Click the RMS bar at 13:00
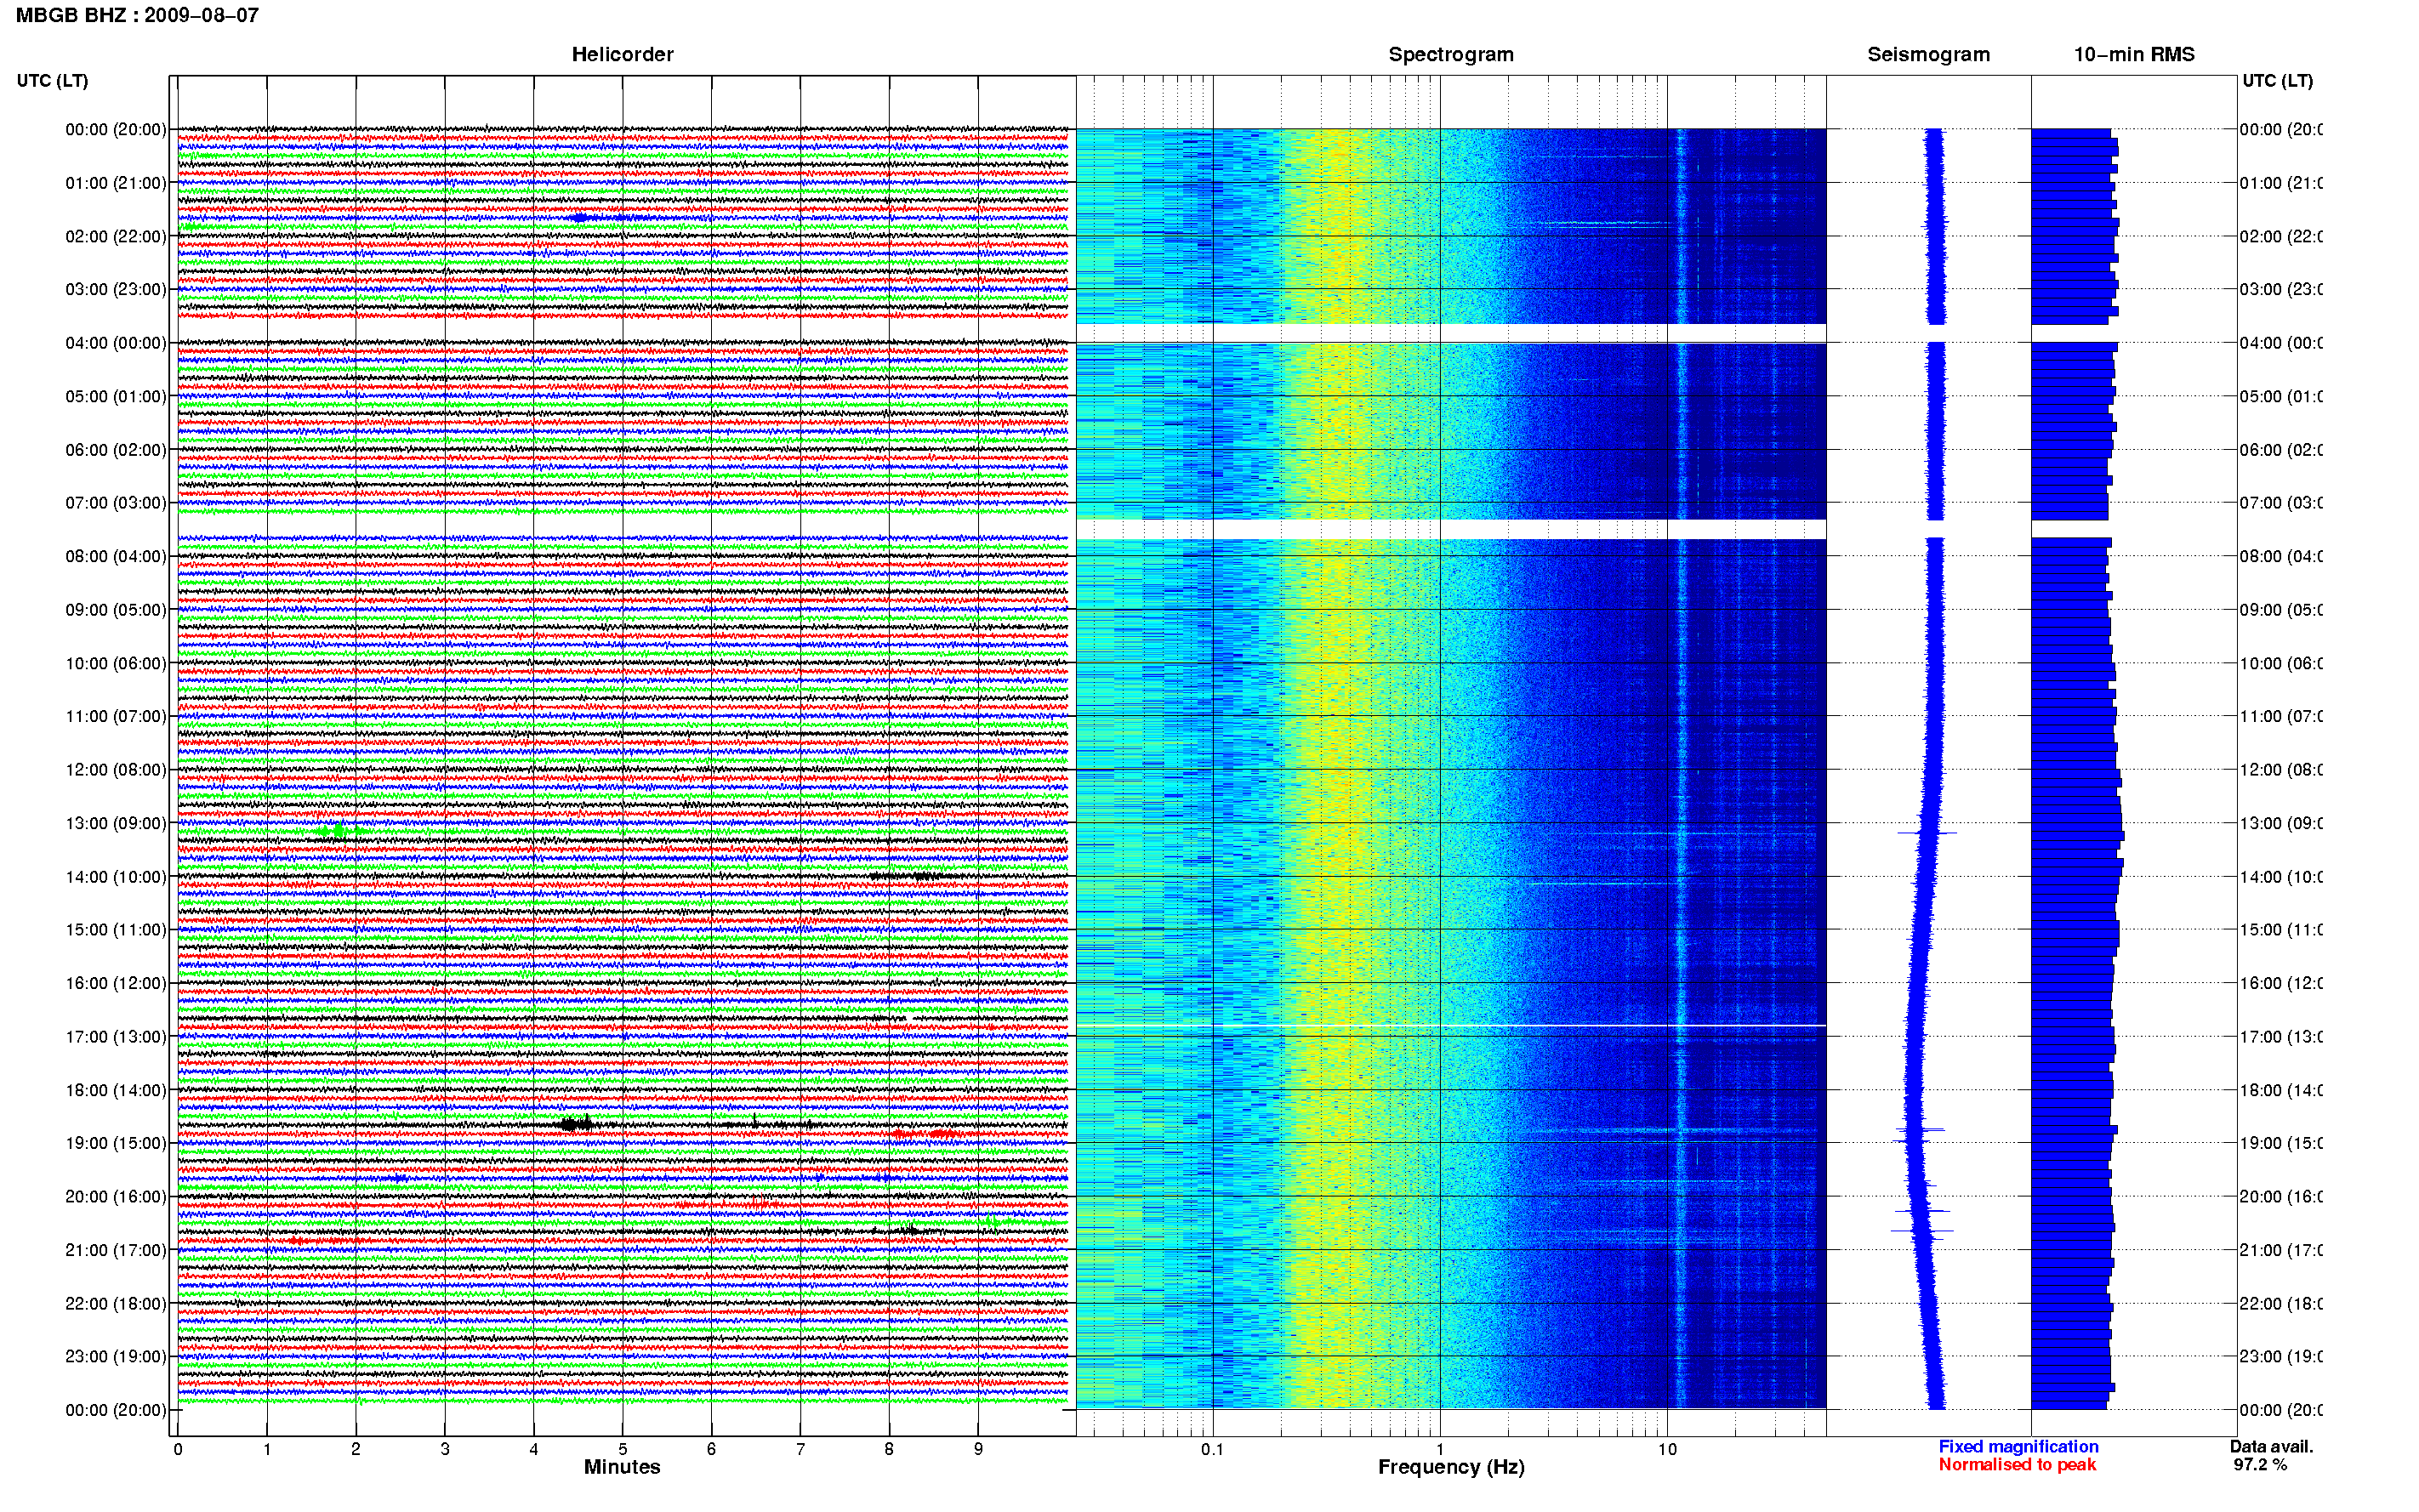 pos(2077,827)
